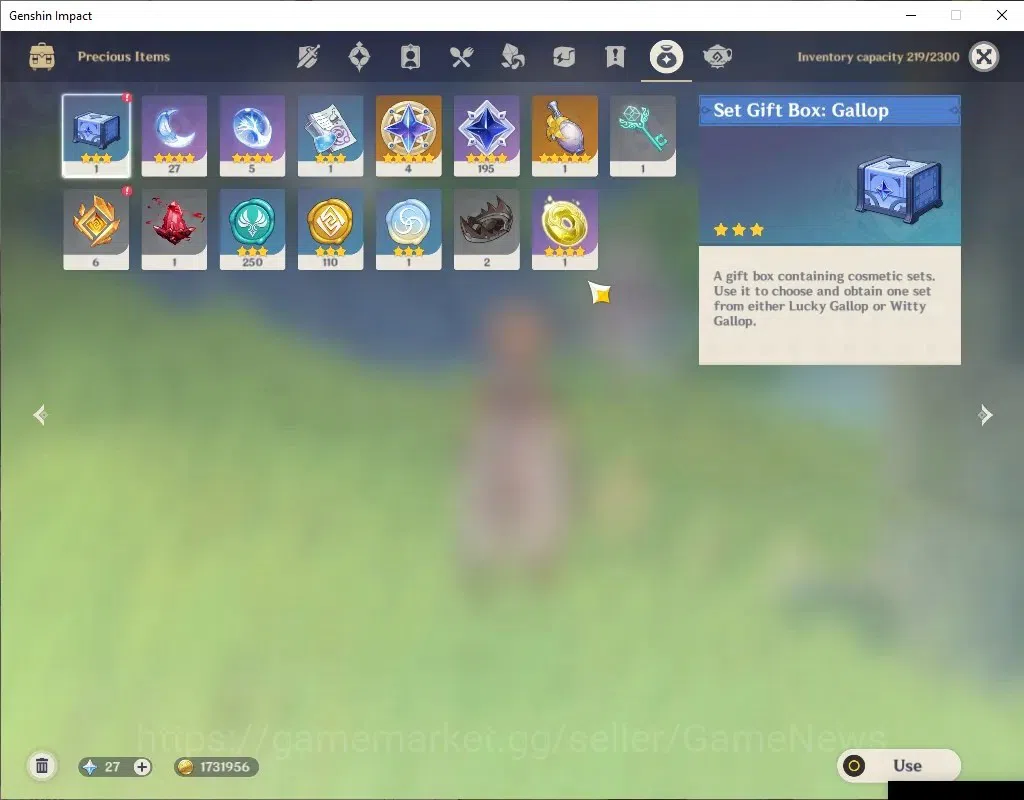Select the crescent moon item with 27

(174, 136)
